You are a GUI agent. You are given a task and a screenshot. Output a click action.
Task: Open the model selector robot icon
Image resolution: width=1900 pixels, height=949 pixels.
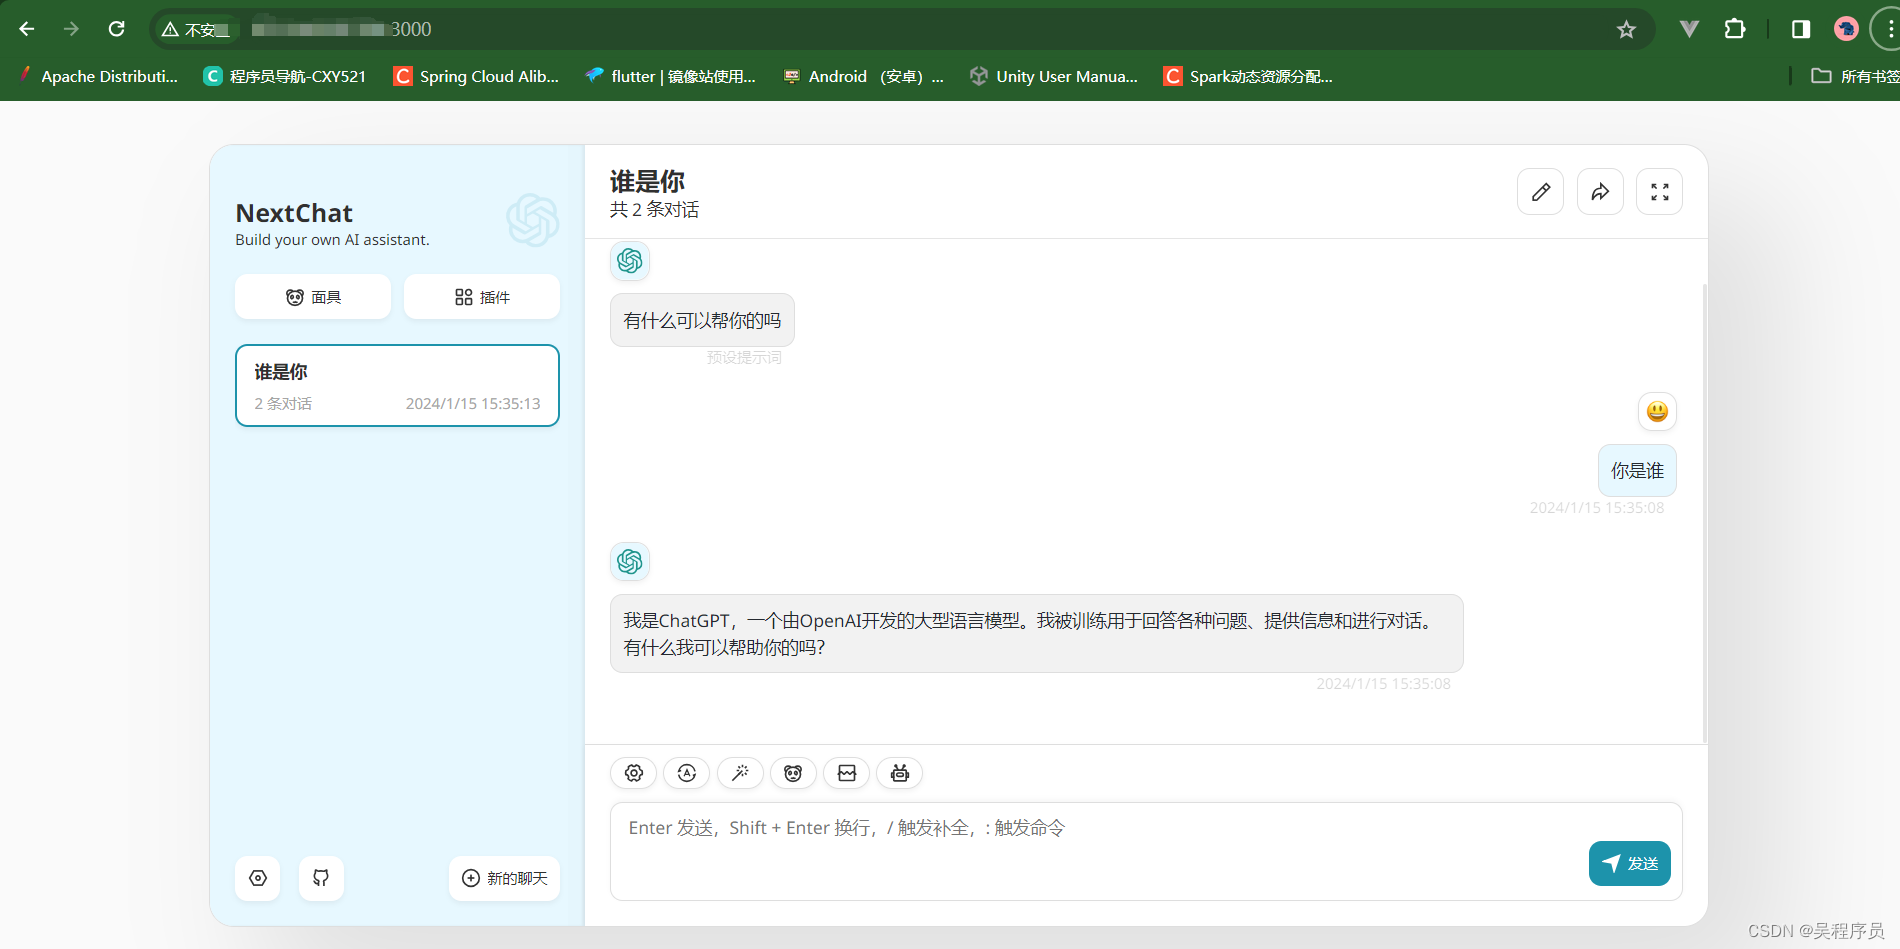pos(899,773)
